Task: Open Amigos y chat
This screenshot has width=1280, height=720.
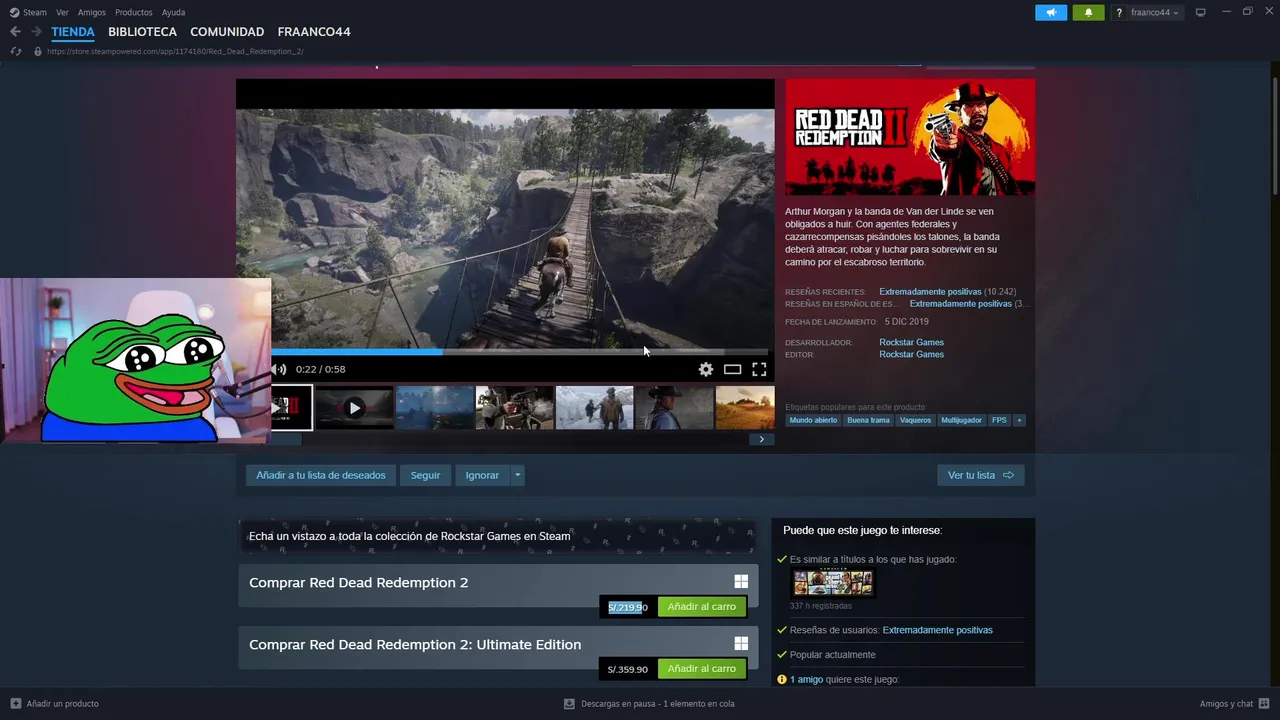Action: pyautogui.click(x=1235, y=704)
